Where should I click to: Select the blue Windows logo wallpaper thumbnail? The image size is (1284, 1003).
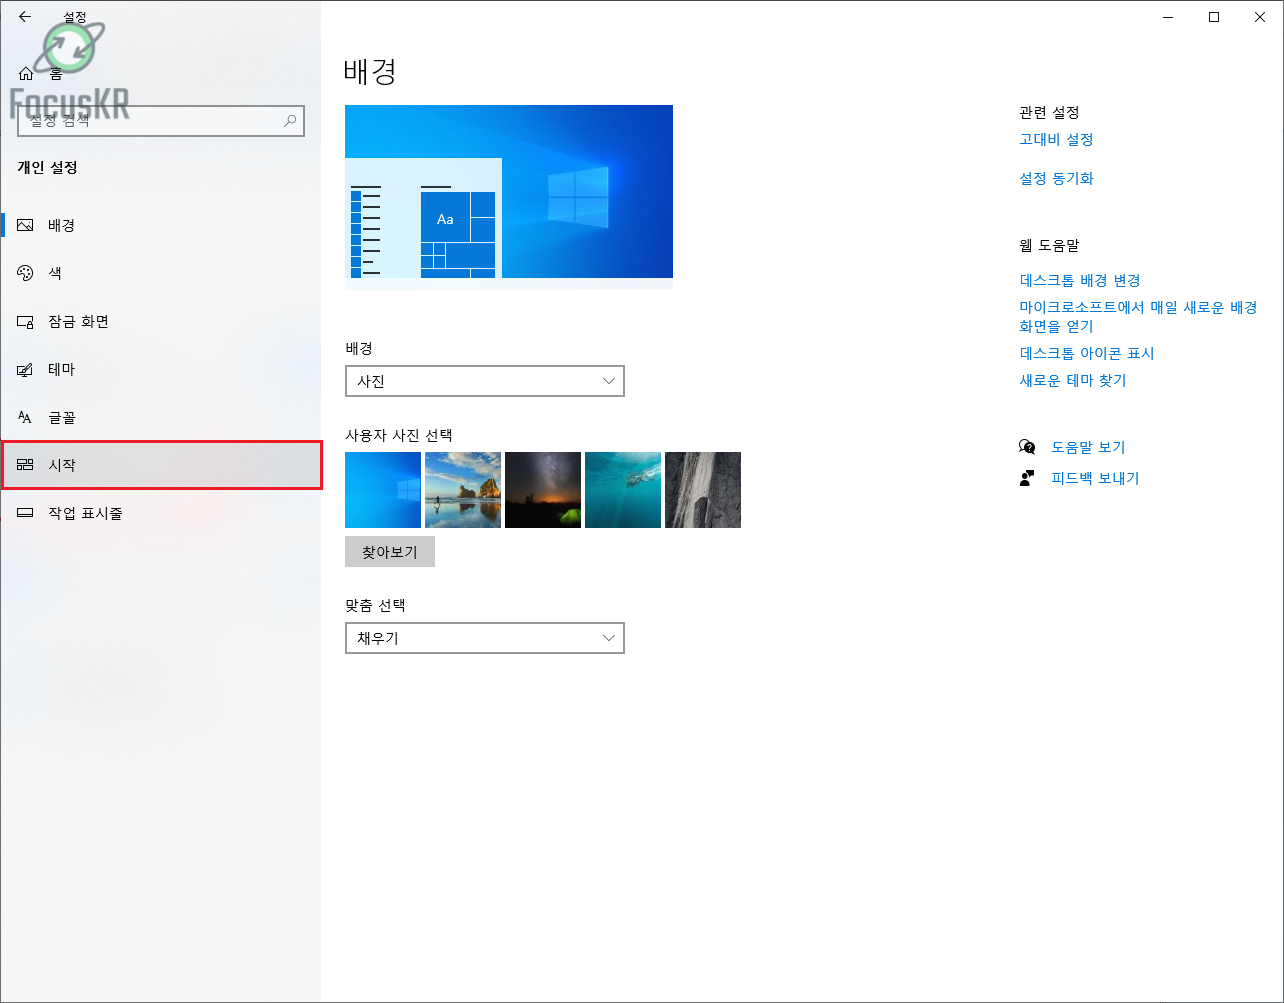pyautogui.click(x=383, y=490)
